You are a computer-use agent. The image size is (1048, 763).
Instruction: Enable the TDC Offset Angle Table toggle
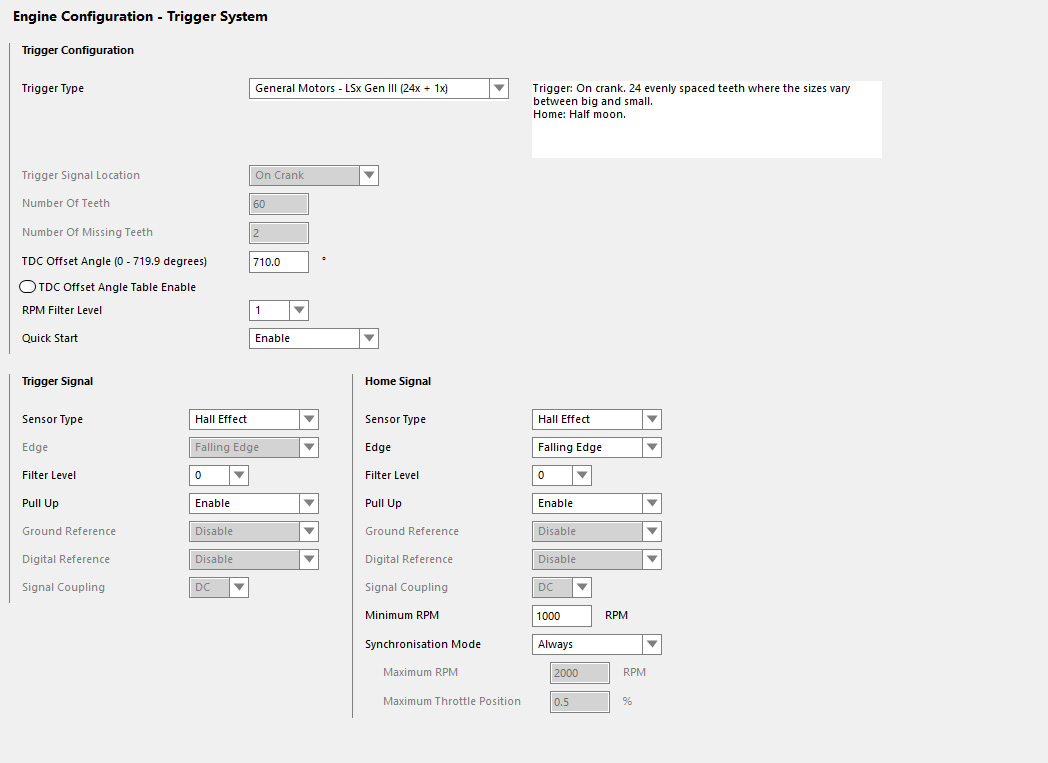tap(28, 287)
